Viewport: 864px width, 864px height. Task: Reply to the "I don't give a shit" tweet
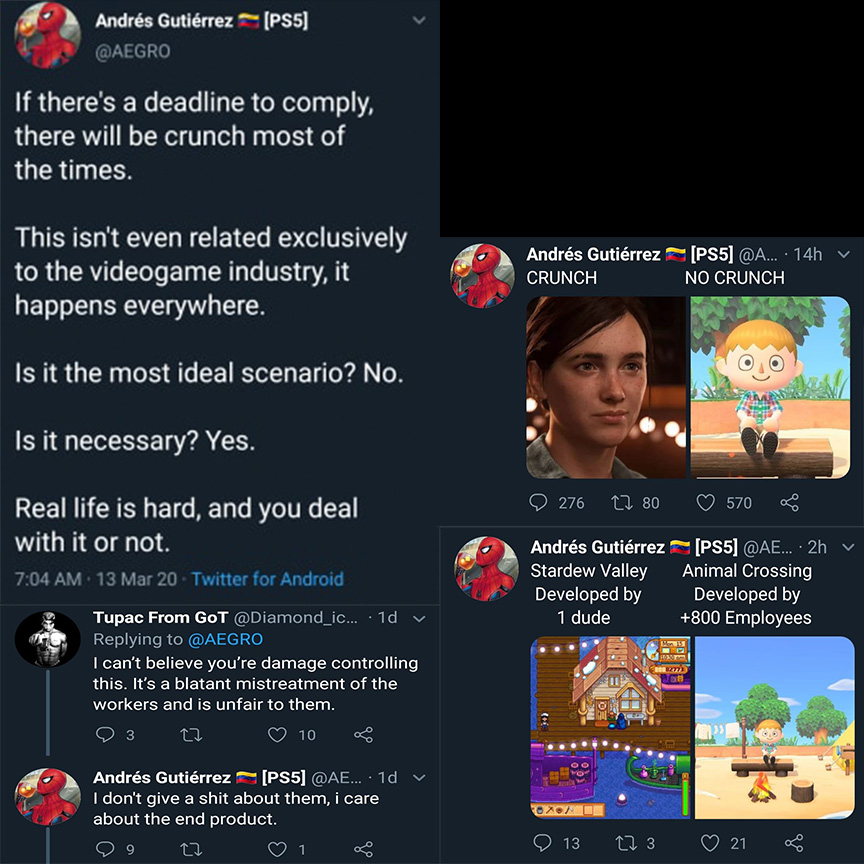[x=105, y=849]
